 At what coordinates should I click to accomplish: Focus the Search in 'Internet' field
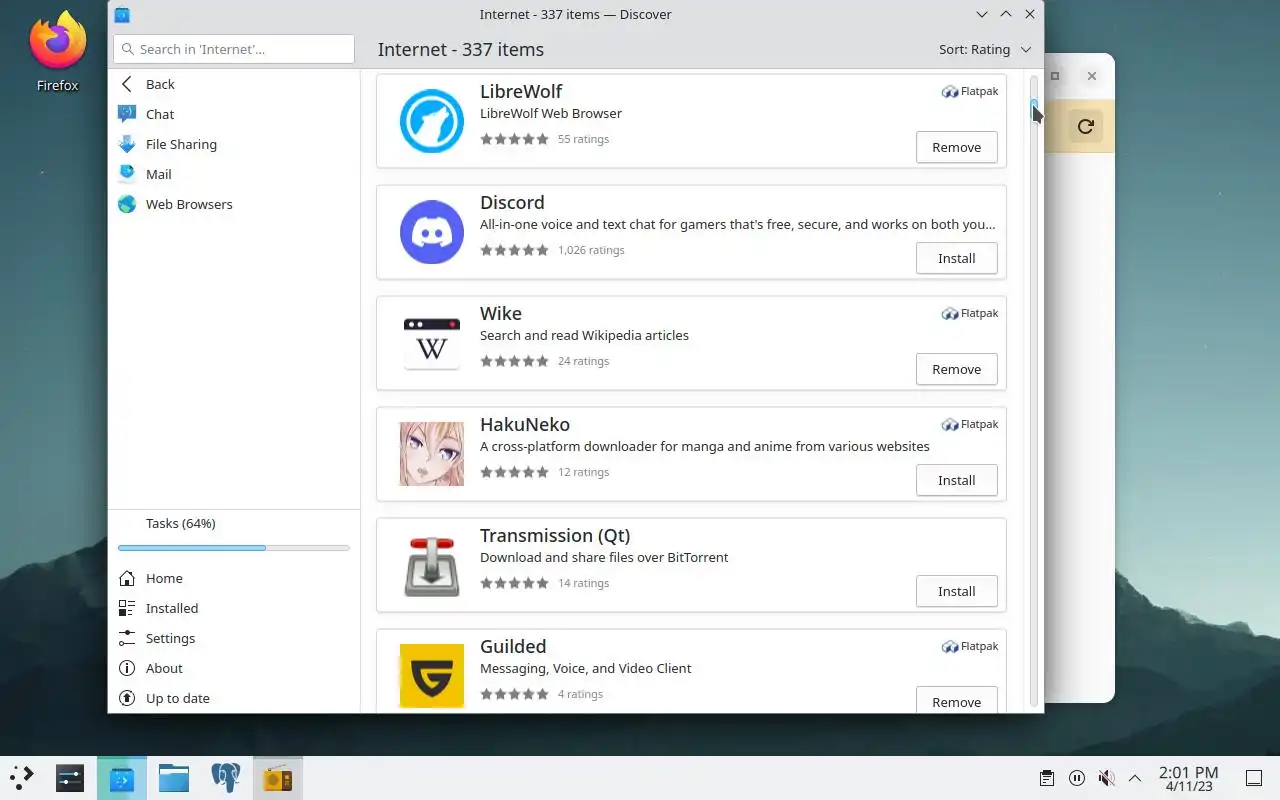[x=234, y=49]
